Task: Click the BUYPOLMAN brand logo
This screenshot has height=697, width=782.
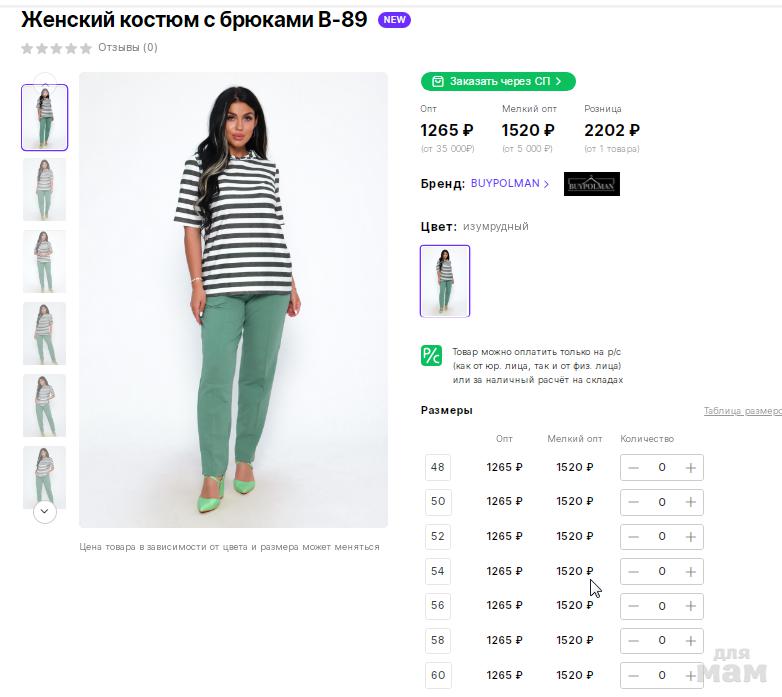Action: pyautogui.click(x=591, y=184)
